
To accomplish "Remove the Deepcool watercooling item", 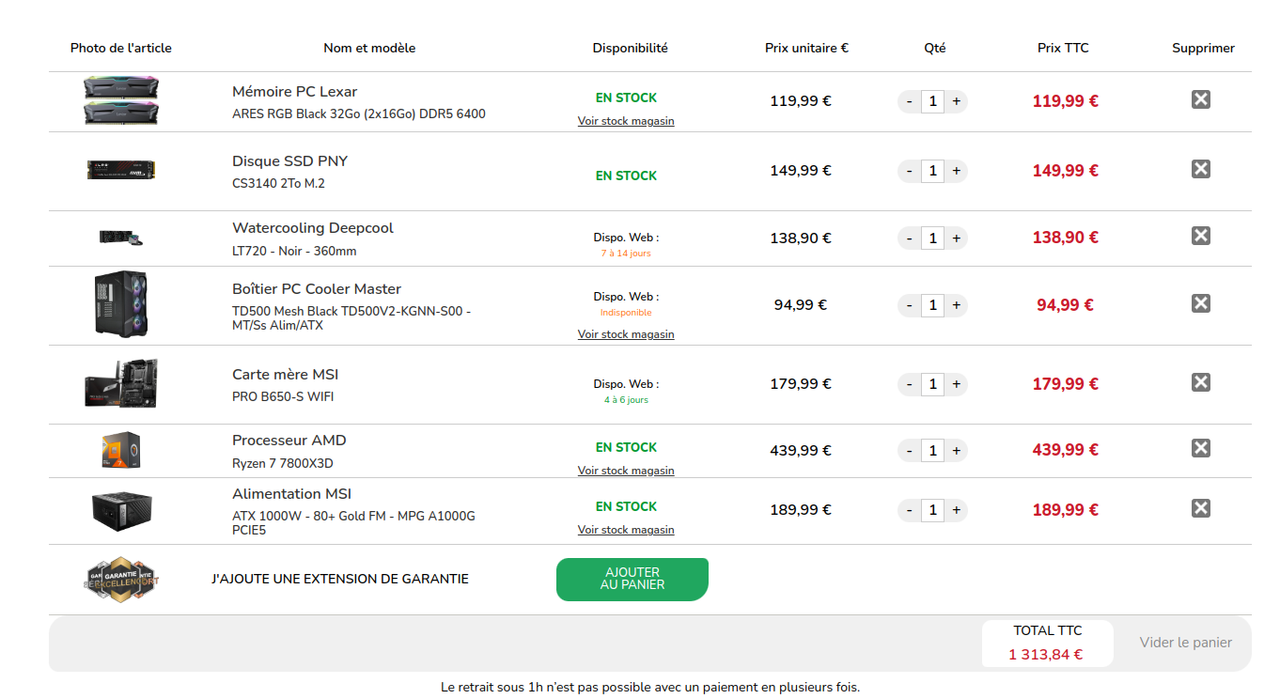I will [1201, 236].
